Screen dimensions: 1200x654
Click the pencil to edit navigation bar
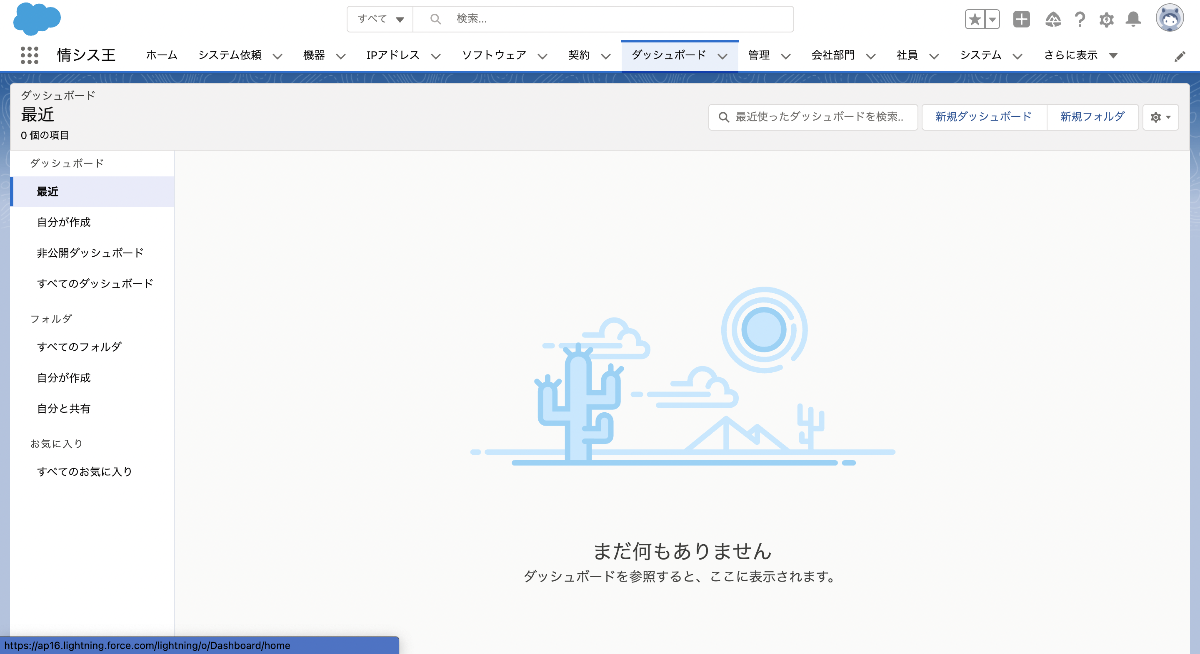(1180, 56)
